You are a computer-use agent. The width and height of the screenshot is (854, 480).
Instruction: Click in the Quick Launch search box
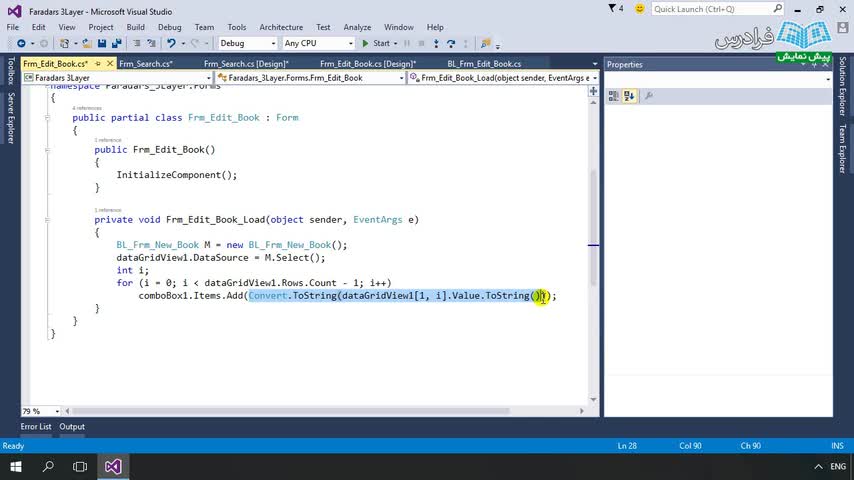711,9
